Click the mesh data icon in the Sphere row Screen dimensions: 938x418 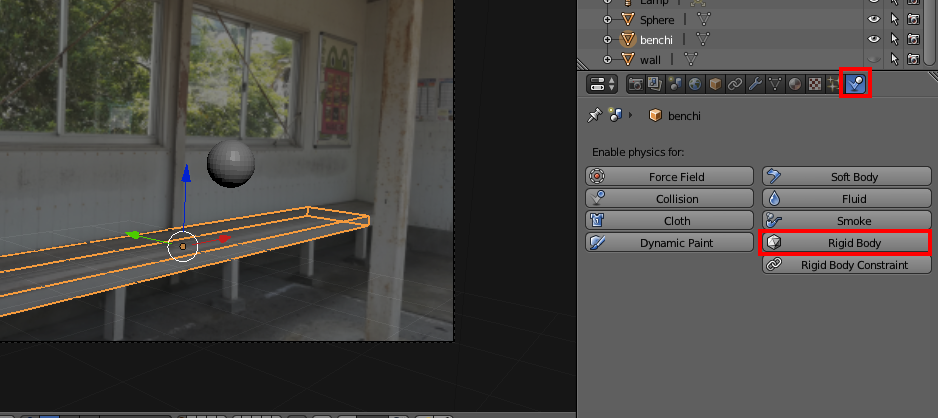[x=704, y=20]
